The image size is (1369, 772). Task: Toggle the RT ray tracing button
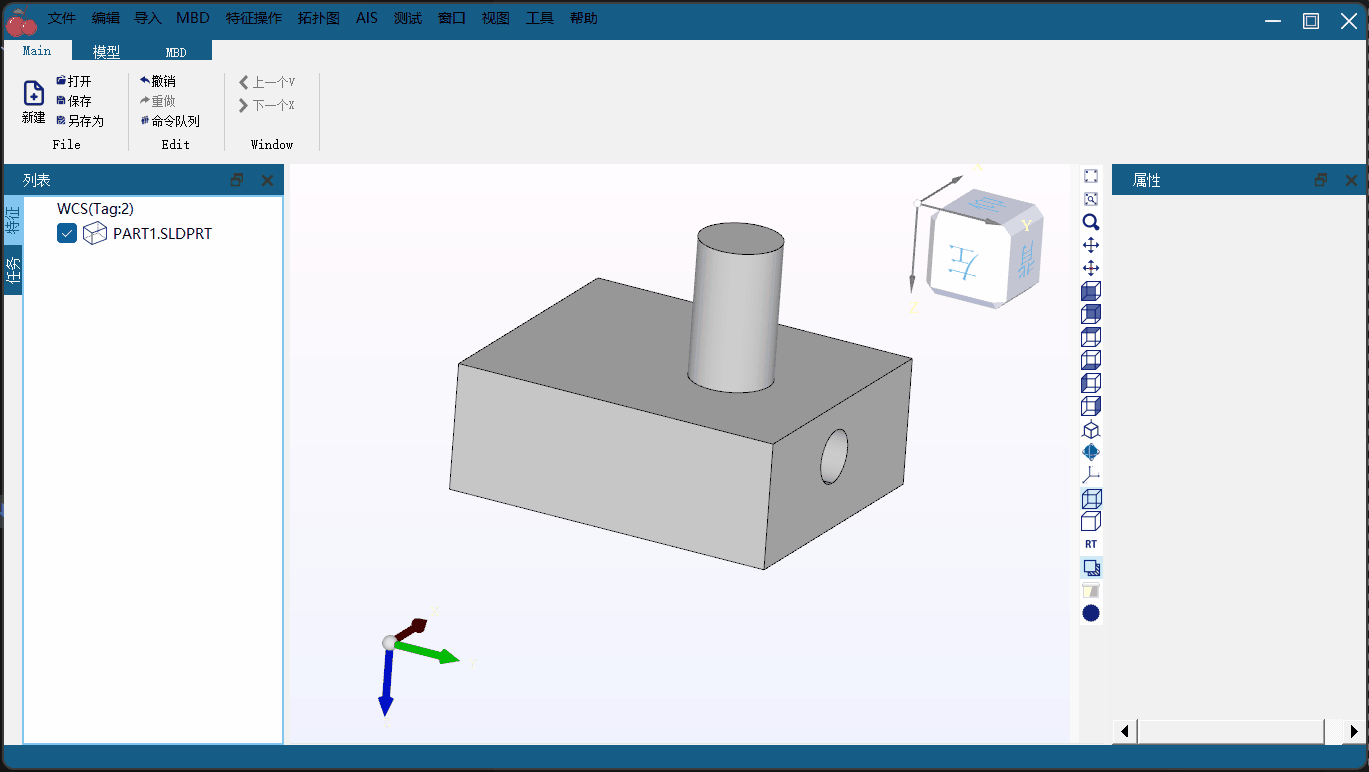coord(1091,544)
